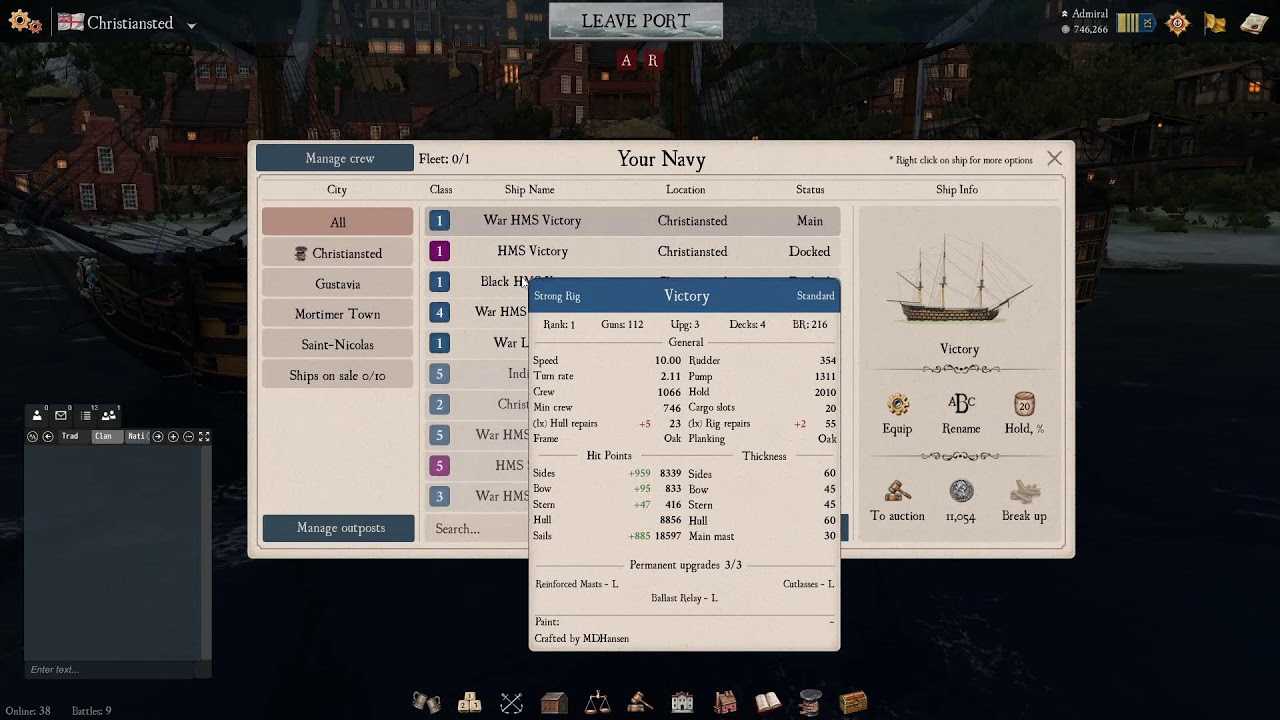Focus the ship Search field
This screenshot has width=1280, height=720.
478,528
